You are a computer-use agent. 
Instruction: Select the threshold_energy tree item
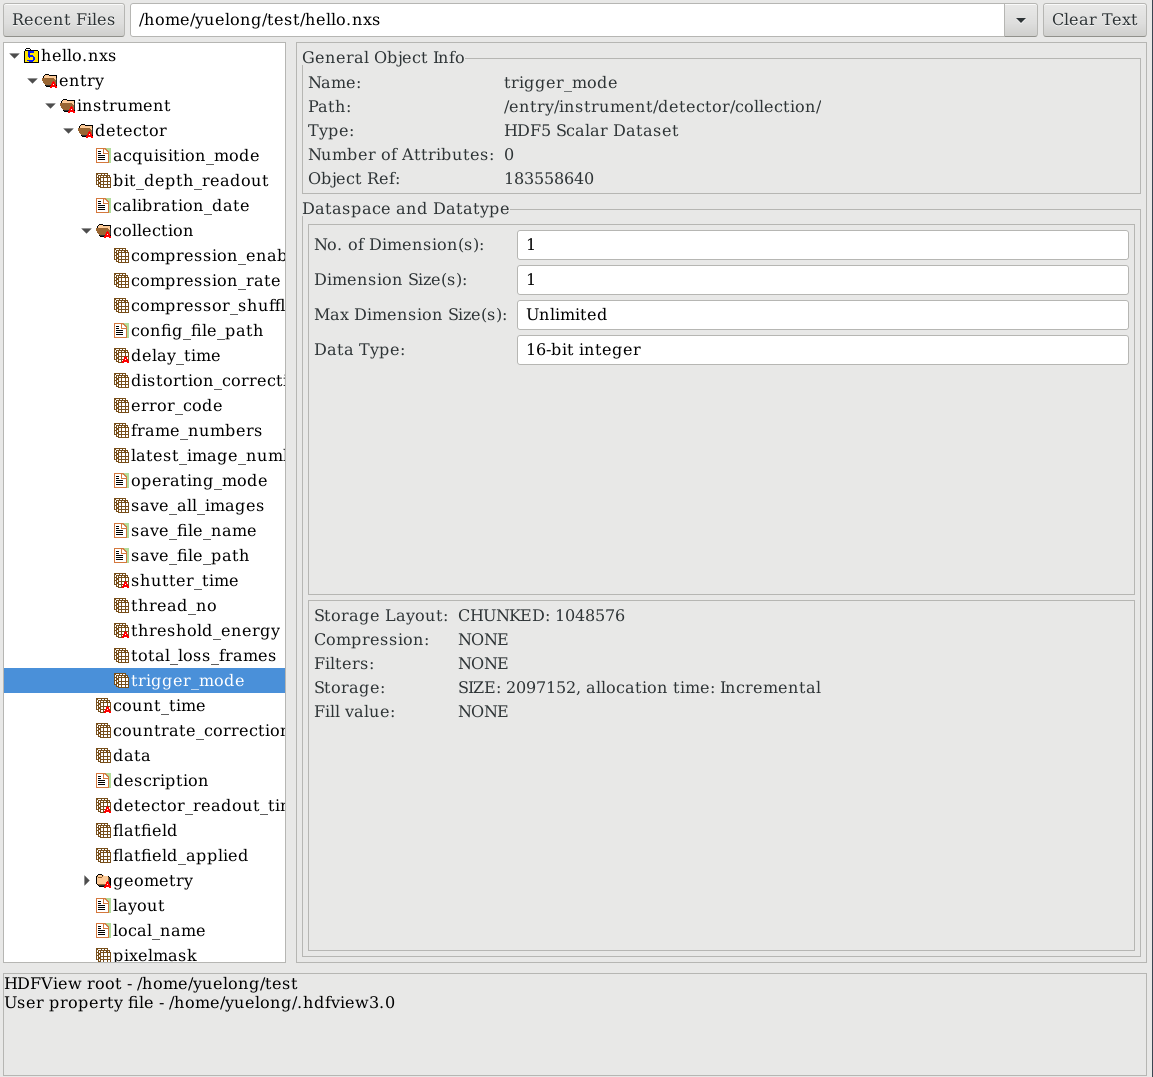205,631
